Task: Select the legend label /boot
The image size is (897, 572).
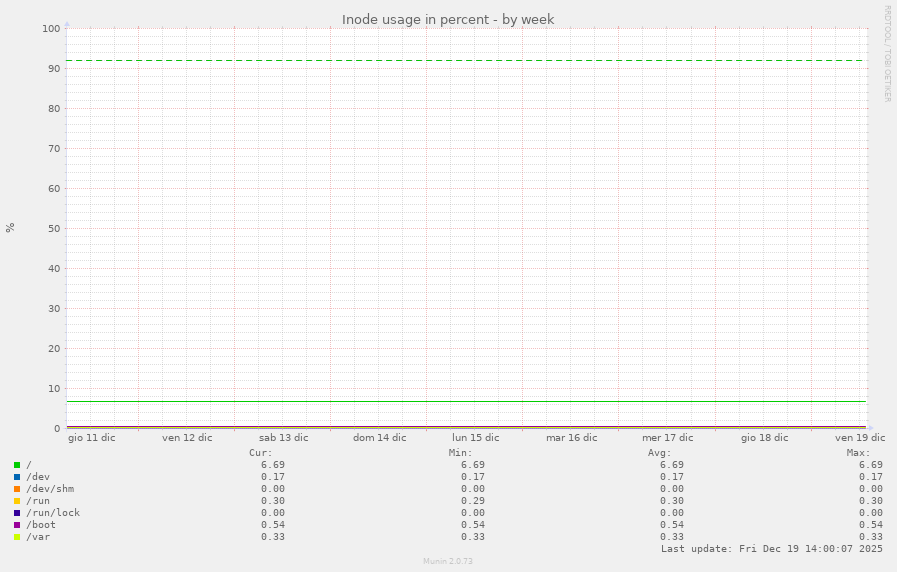Action: (x=41, y=525)
